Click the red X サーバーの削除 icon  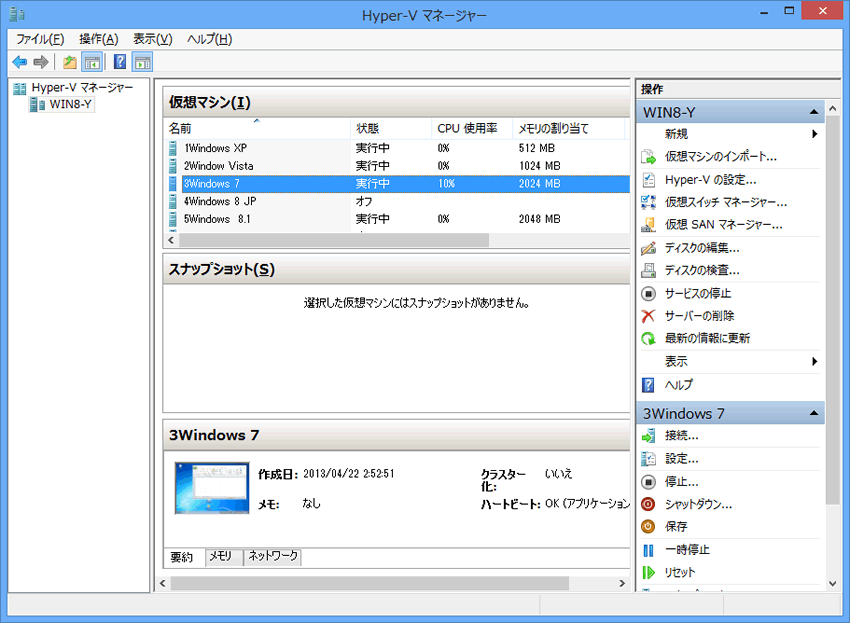[648, 316]
